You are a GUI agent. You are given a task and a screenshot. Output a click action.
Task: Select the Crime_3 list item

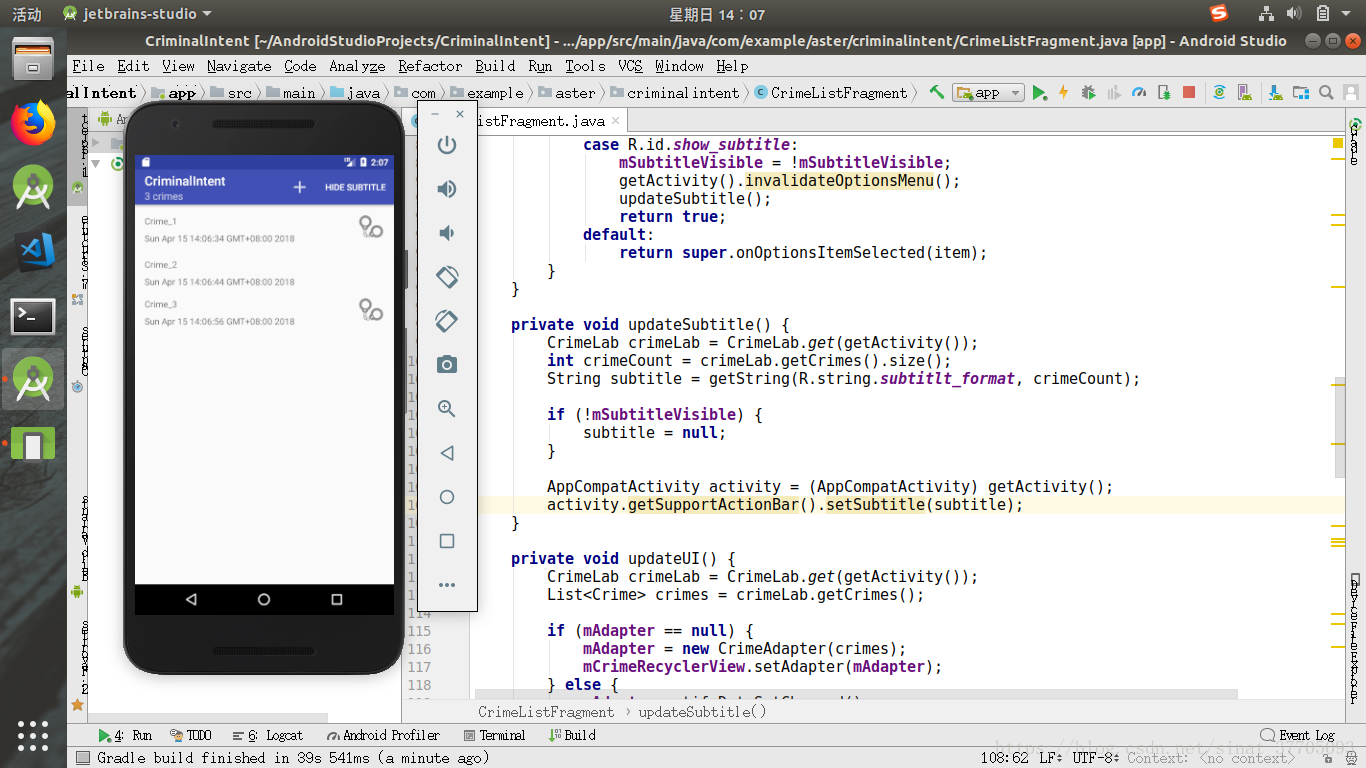[x=264, y=312]
